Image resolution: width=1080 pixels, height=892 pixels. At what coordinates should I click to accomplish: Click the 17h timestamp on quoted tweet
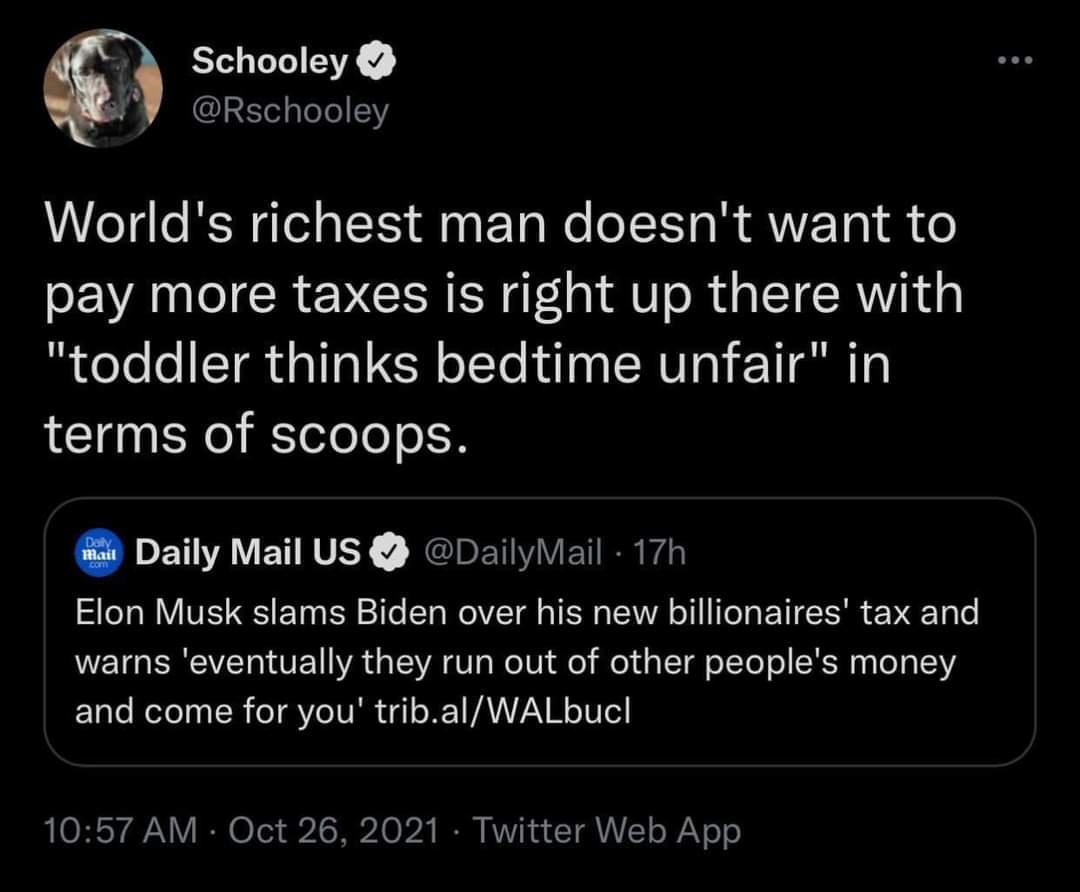[662, 551]
